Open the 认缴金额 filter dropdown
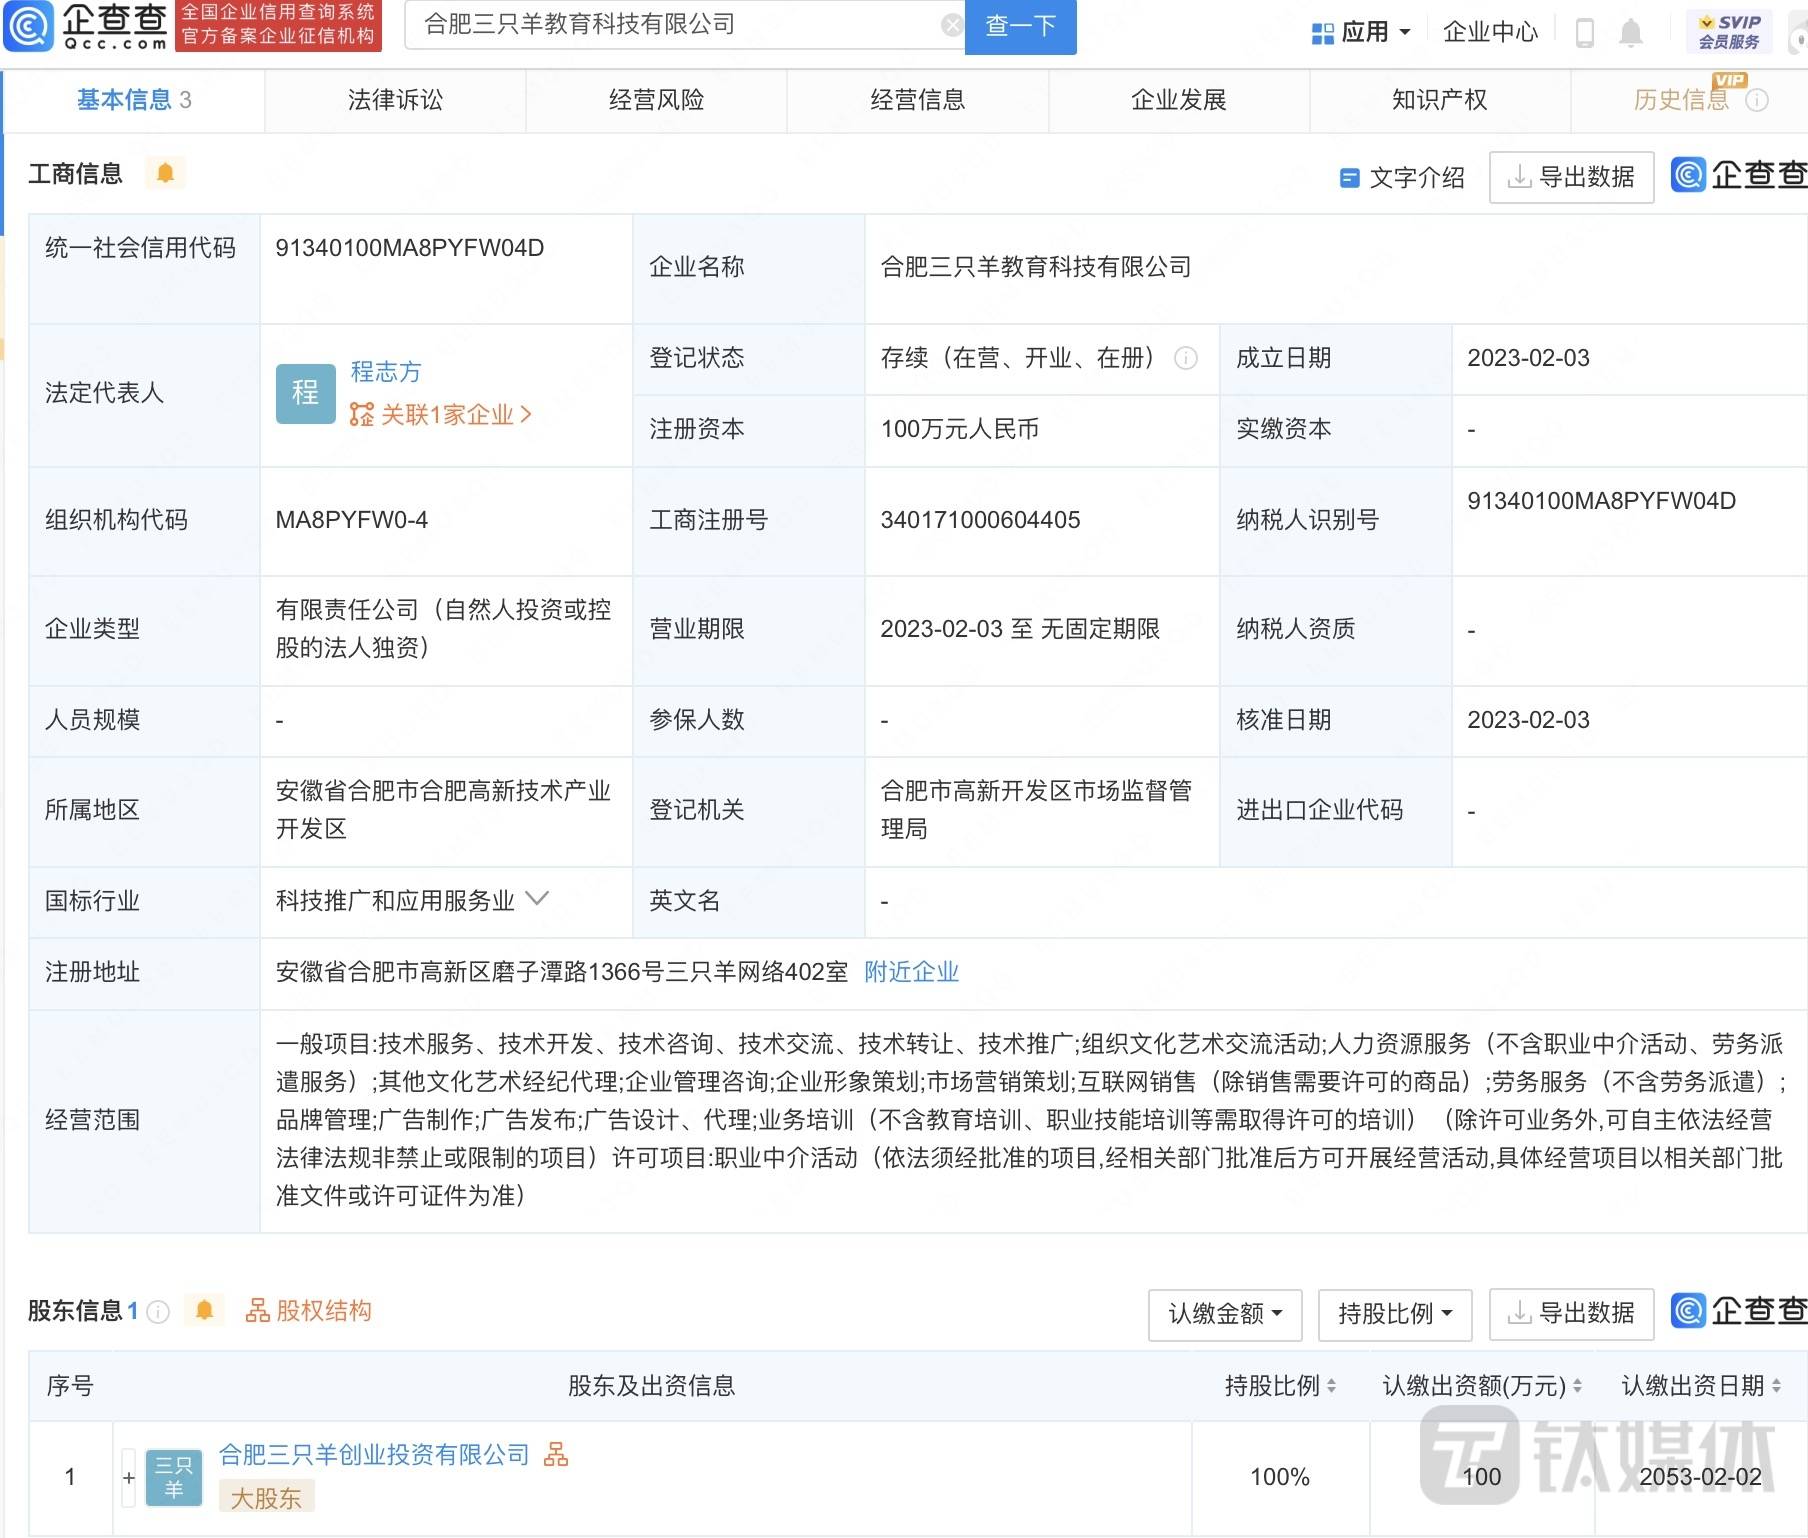1808x1538 pixels. coord(1225,1313)
